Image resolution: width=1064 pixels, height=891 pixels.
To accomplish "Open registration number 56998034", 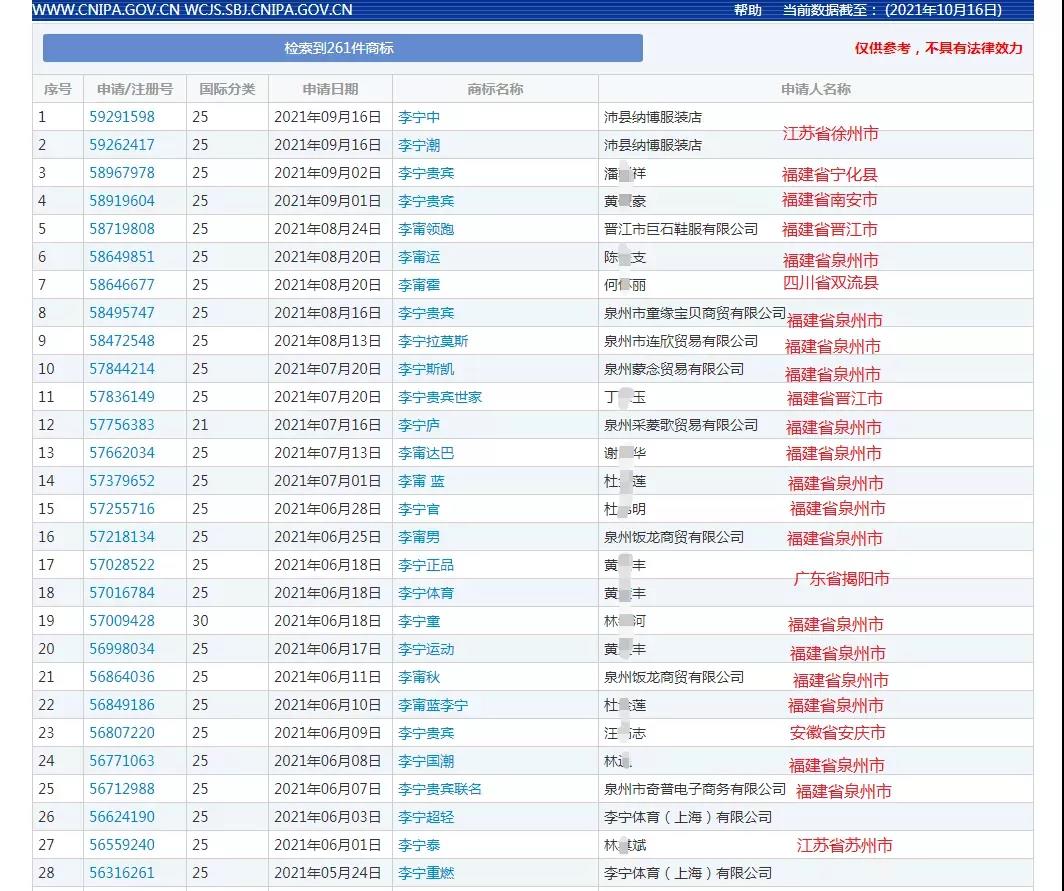I will 122,649.
